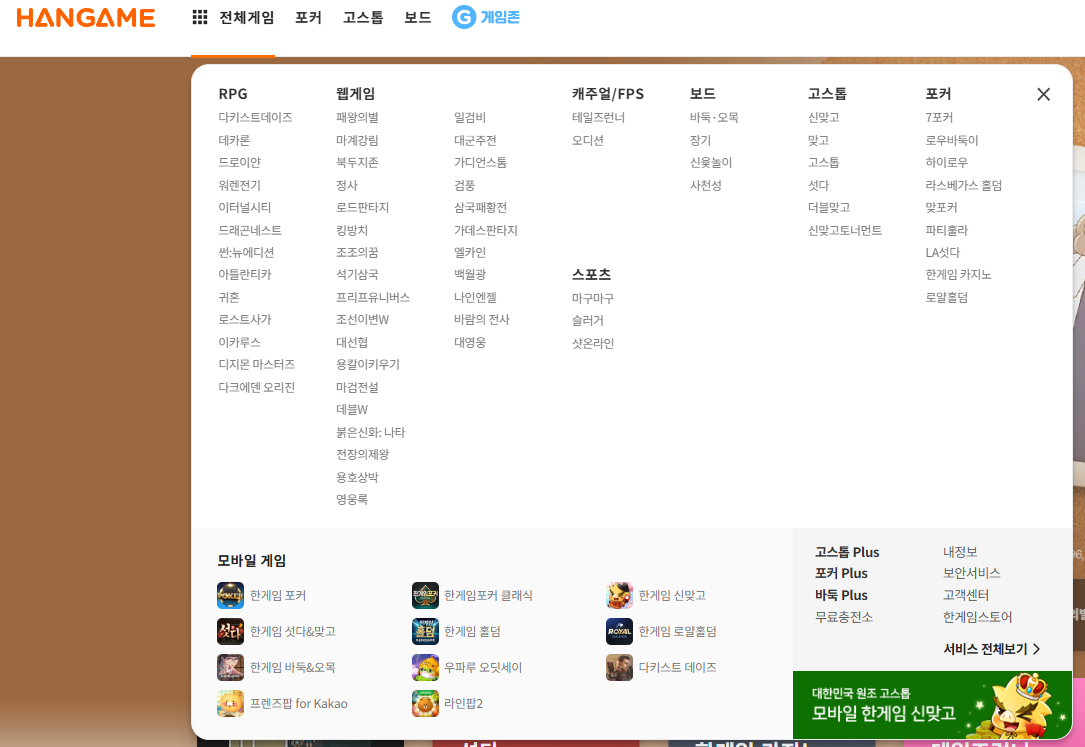This screenshot has height=747, width=1085.
Task: Select 조선이변W web game
Action: [x=363, y=320]
